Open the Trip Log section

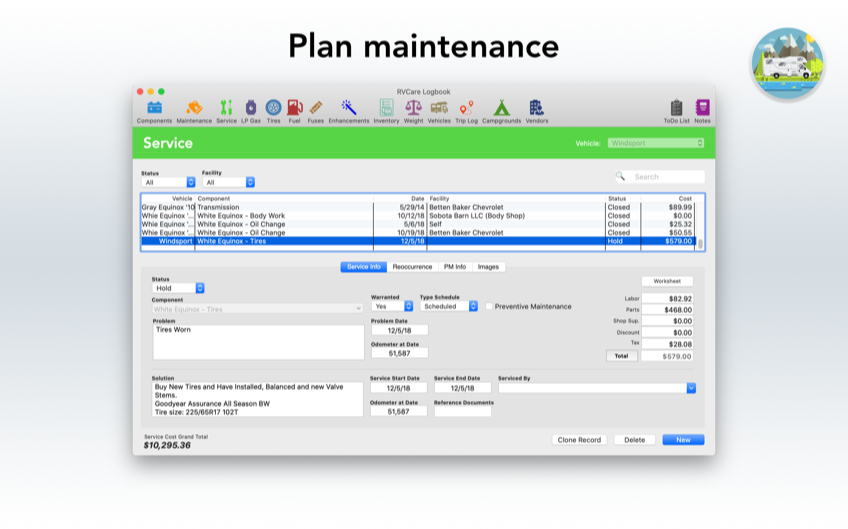pos(466,108)
